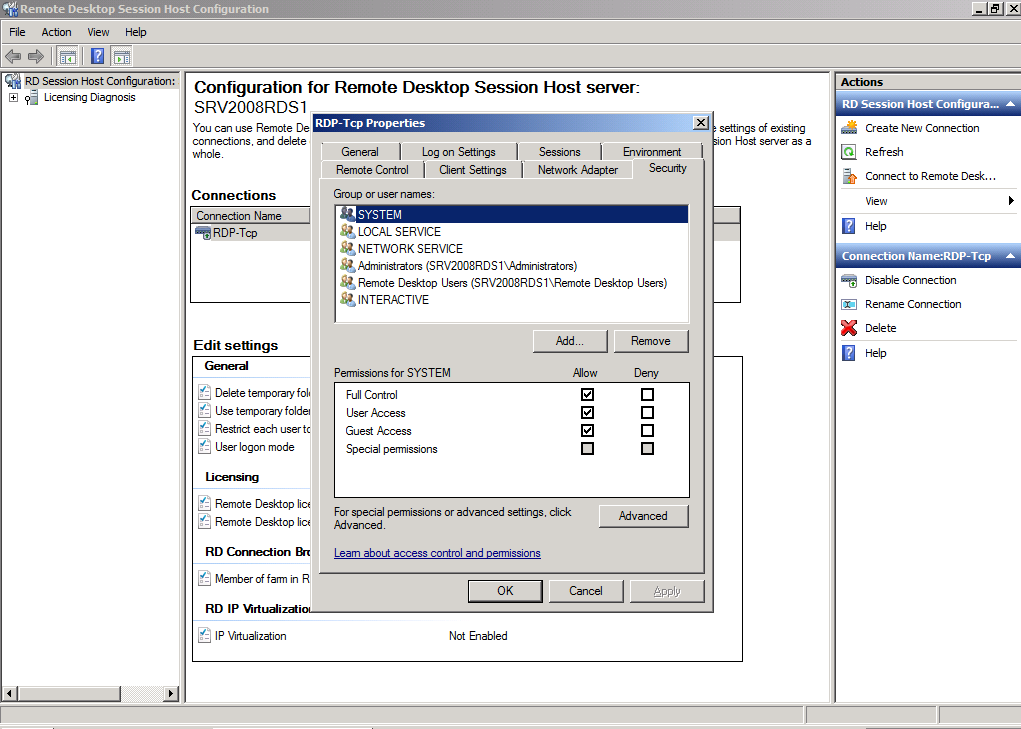Click the INTERACTIVE group icon
The width and height of the screenshot is (1021, 729).
coord(348,299)
